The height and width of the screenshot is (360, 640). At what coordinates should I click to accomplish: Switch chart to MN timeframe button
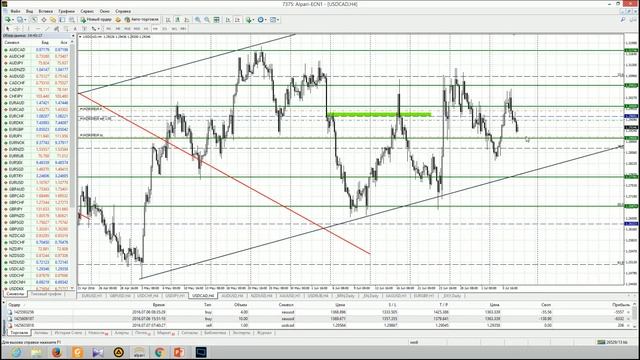pos(183,29)
